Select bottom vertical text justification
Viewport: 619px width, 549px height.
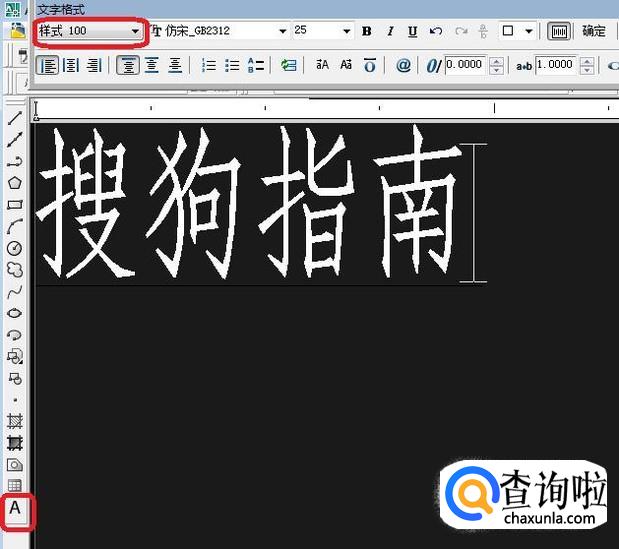coord(175,65)
